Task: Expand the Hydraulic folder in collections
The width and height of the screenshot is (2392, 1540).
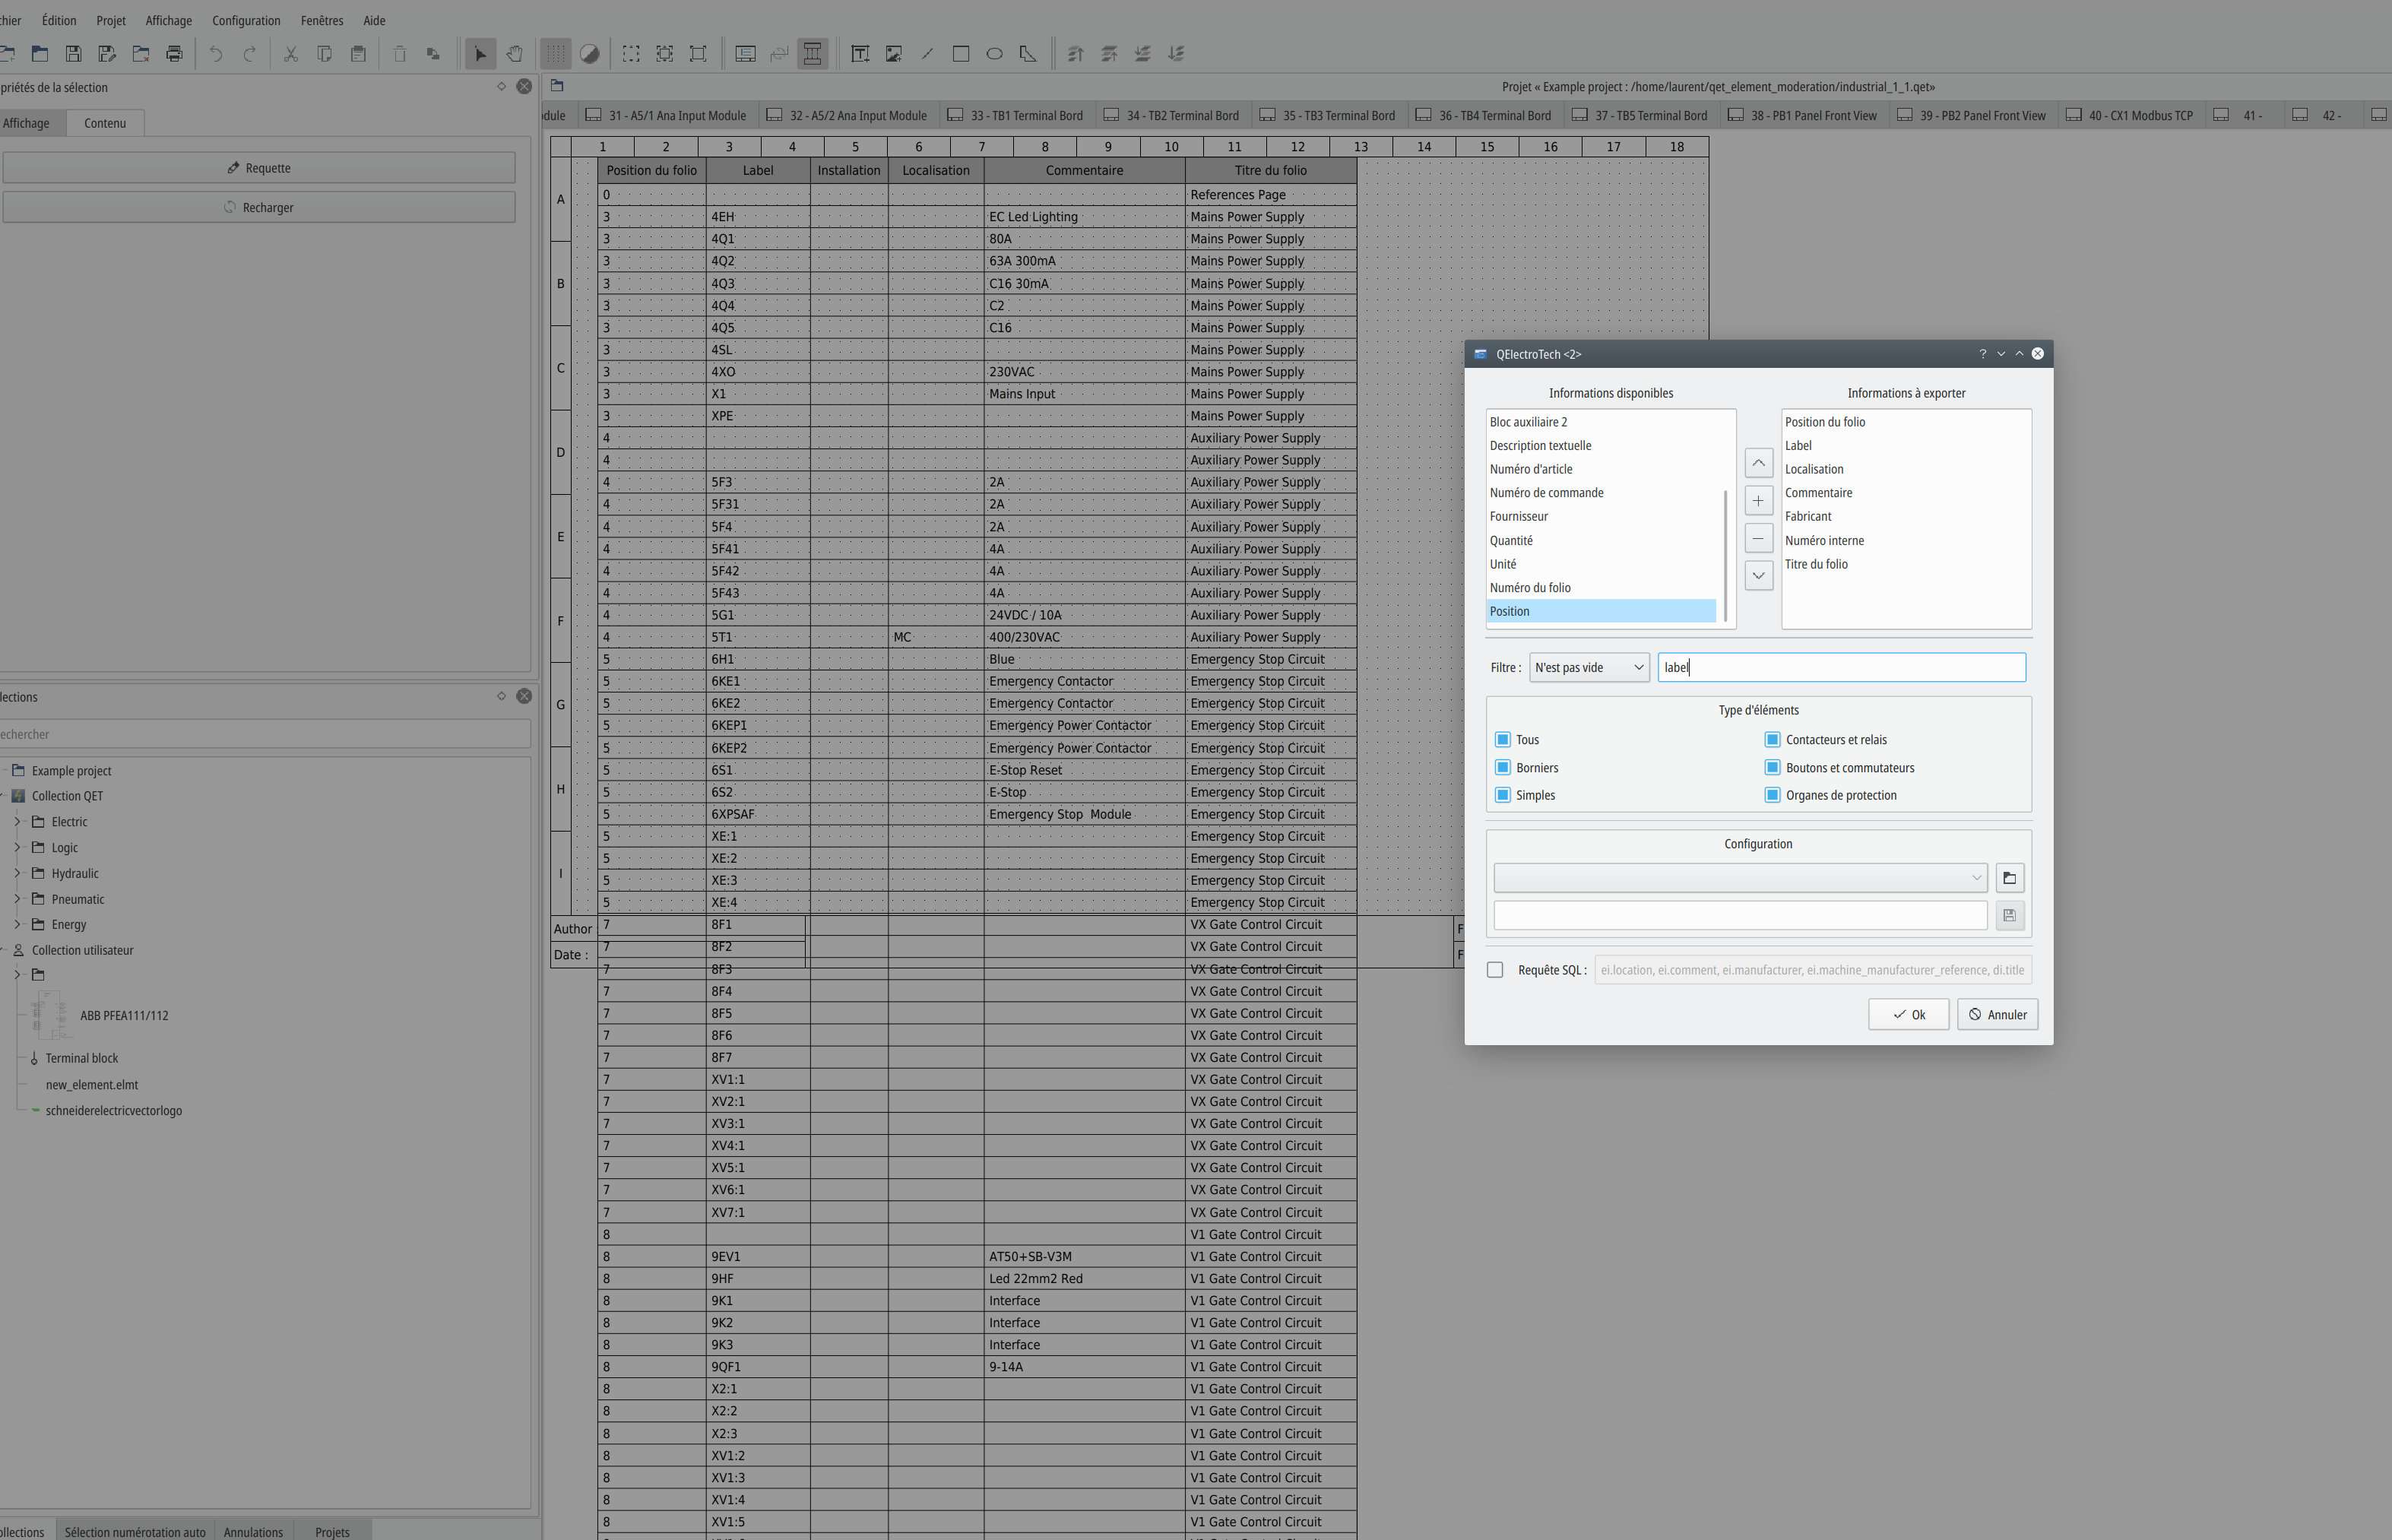Action: [x=17, y=873]
